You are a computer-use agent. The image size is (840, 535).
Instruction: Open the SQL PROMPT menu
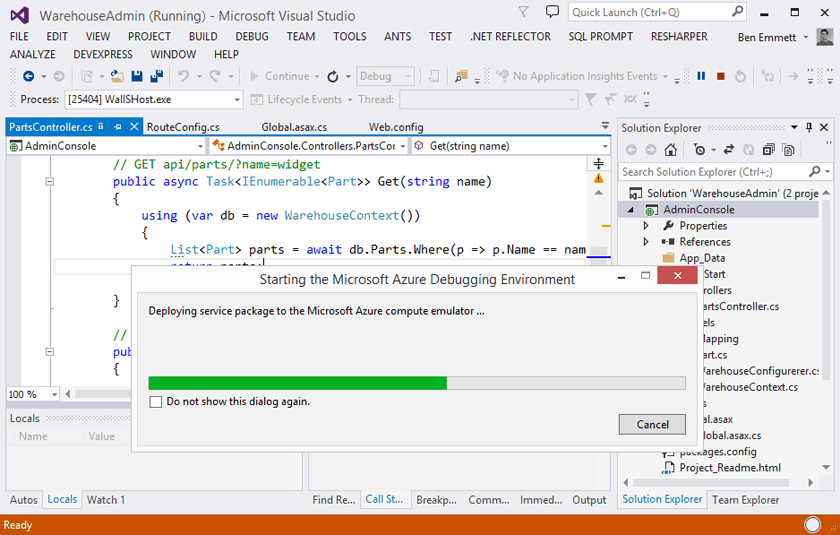(x=600, y=36)
